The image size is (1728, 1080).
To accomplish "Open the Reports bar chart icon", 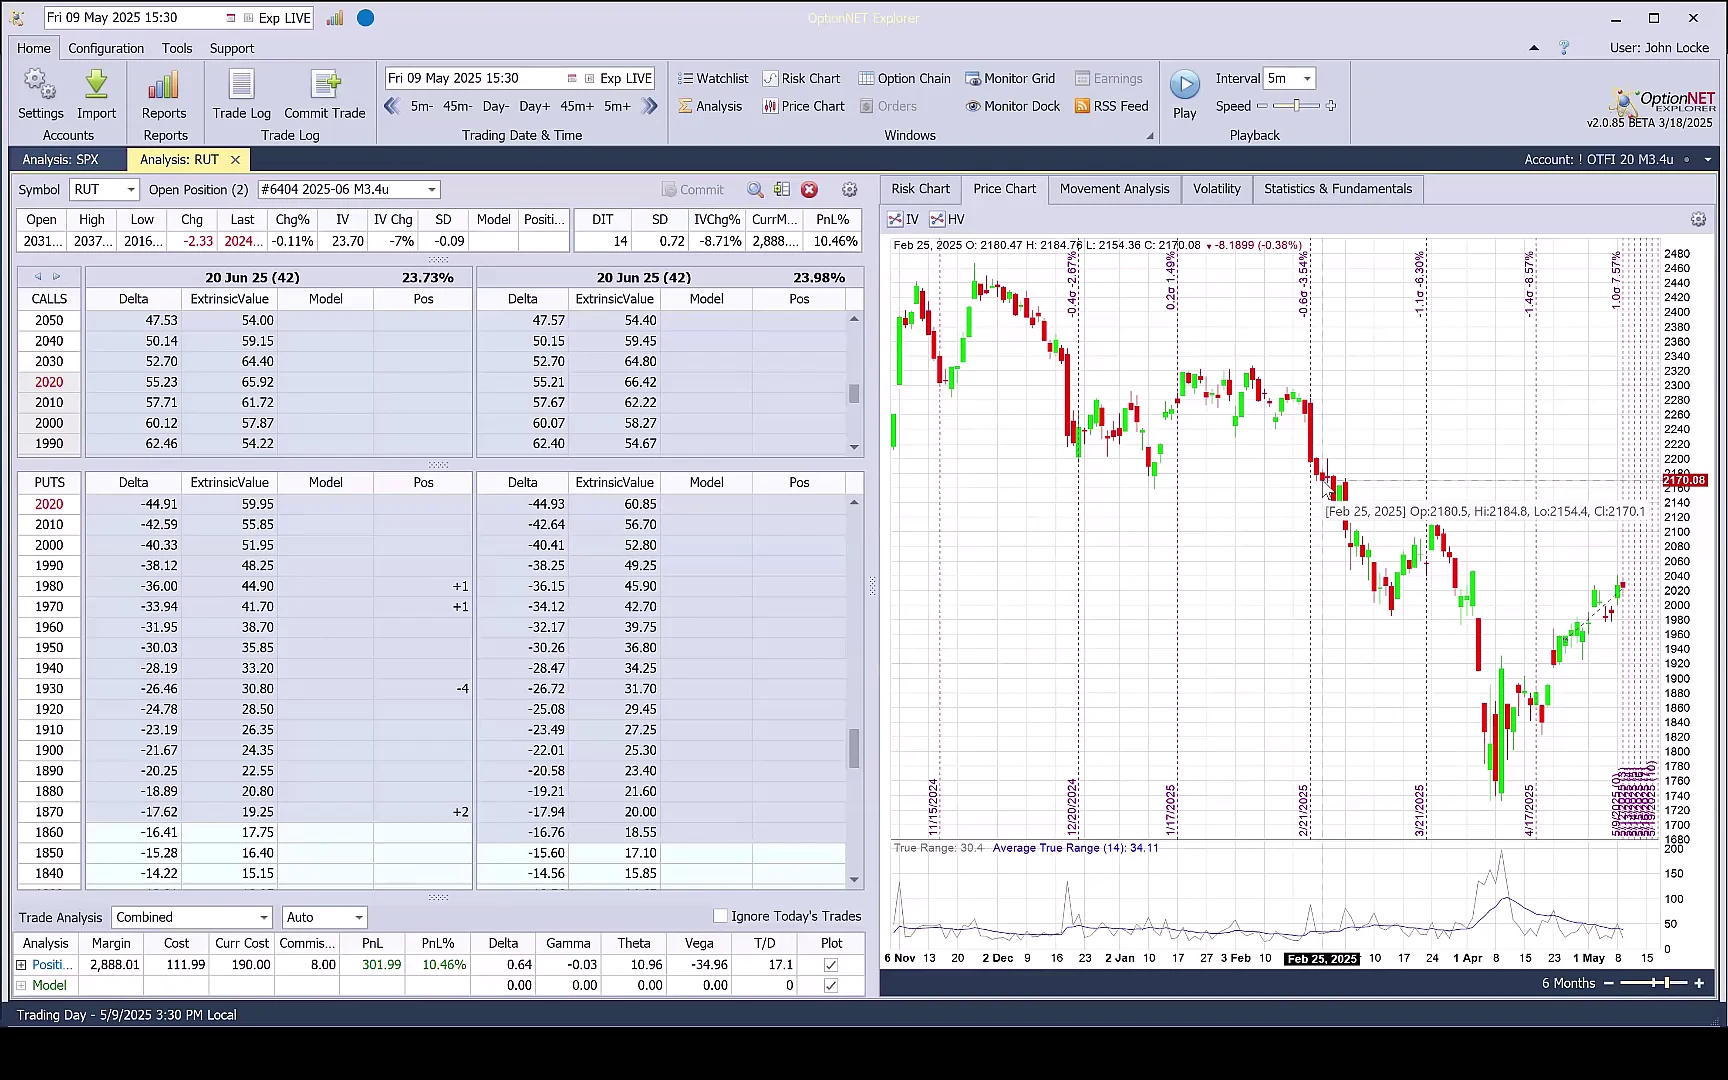I will coord(164,94).
